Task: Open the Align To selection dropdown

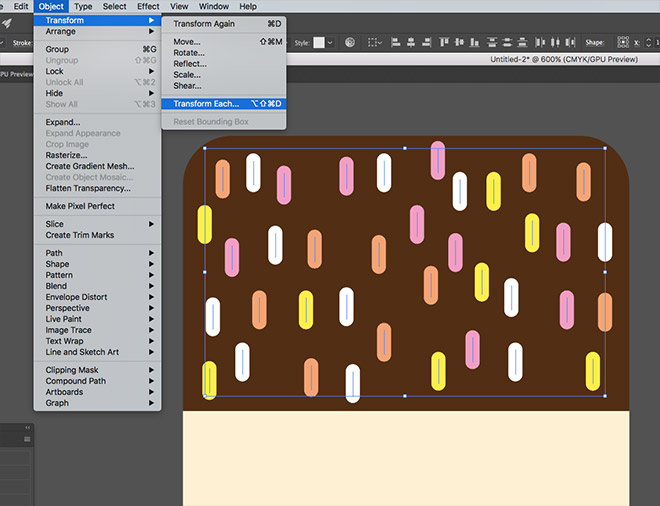Action: [375, 42]
